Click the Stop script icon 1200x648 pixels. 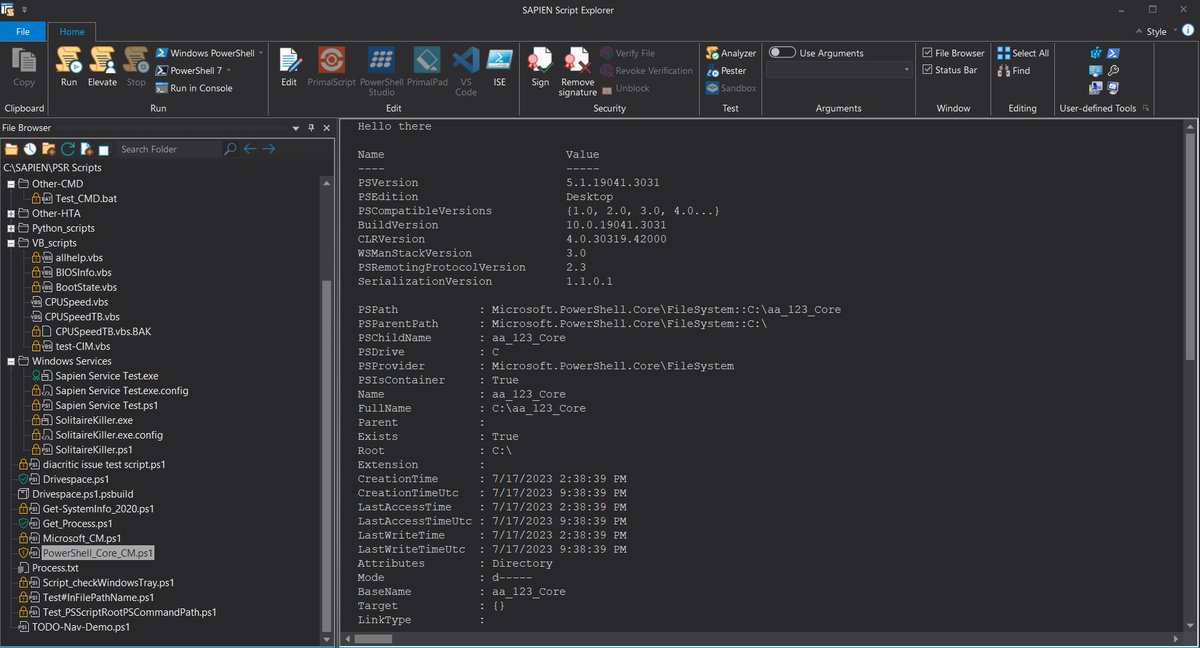[x=136, y=67]
